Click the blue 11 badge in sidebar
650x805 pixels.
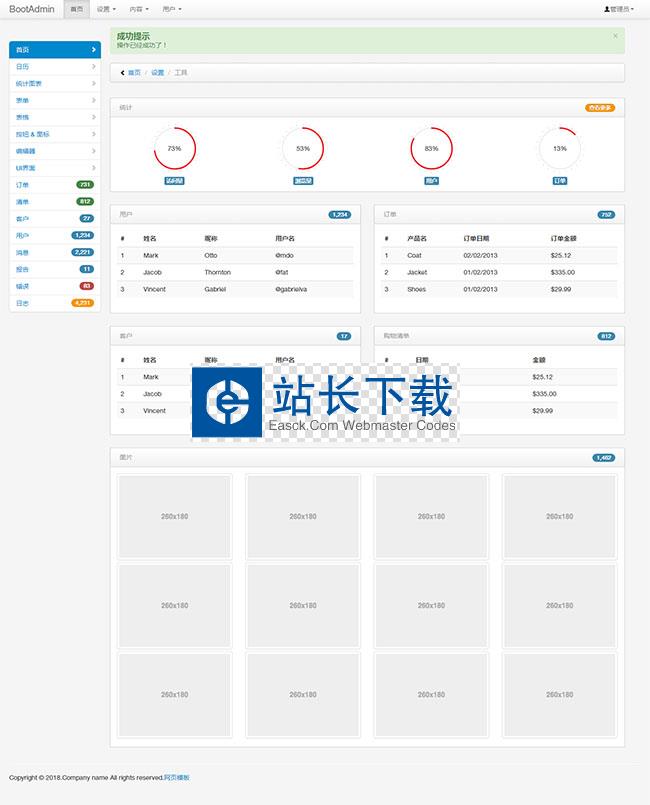[87, 269]
